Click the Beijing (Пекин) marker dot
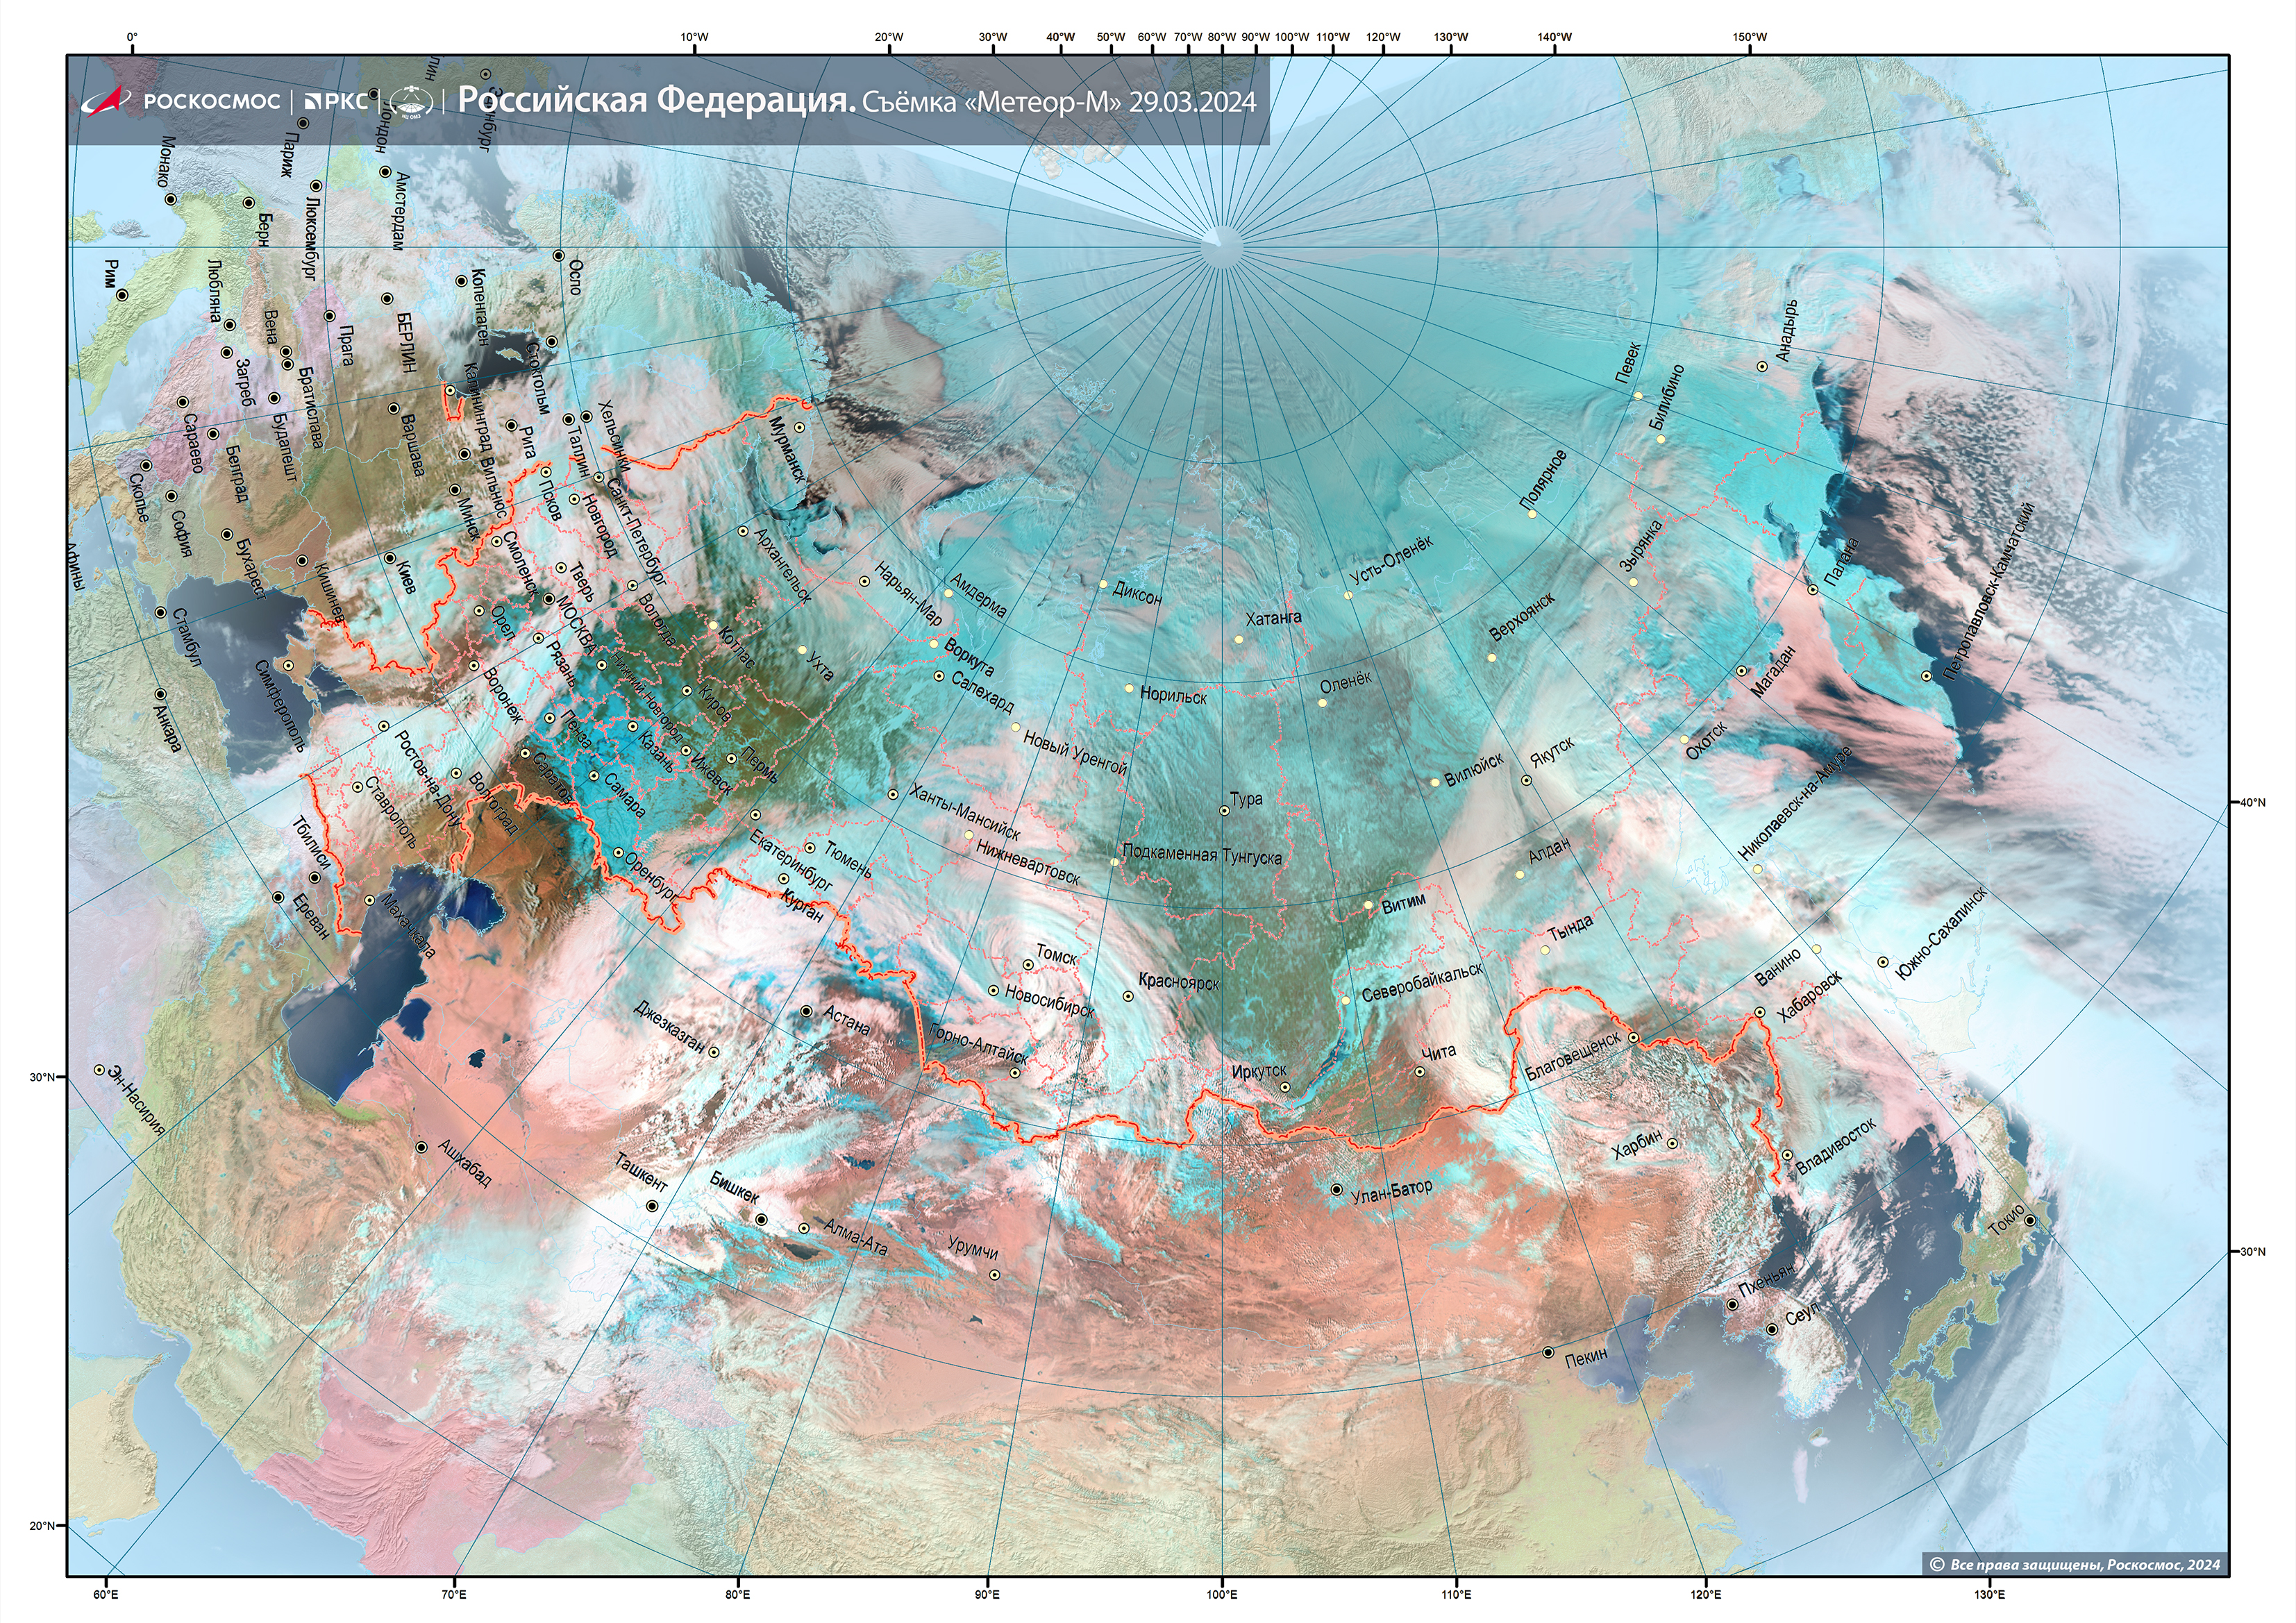 point(1548,1352)
